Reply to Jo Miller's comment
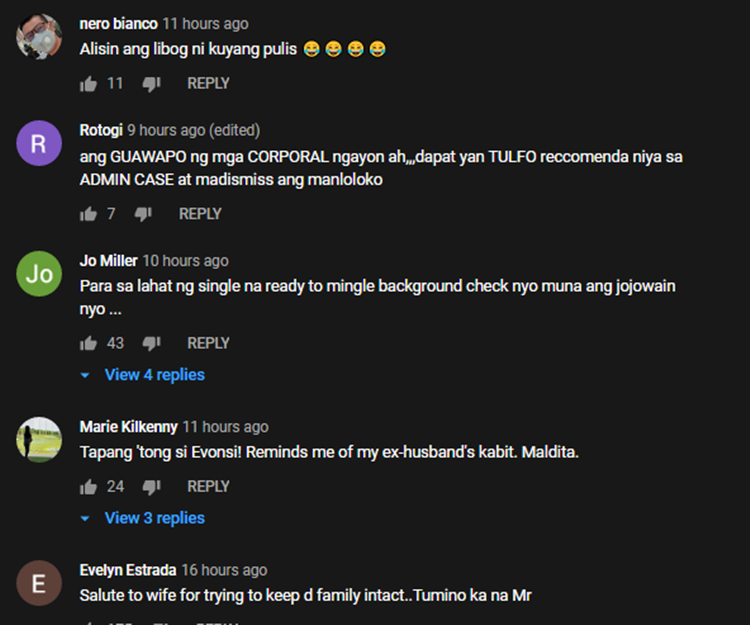750x625 pixels. [208, 344]
